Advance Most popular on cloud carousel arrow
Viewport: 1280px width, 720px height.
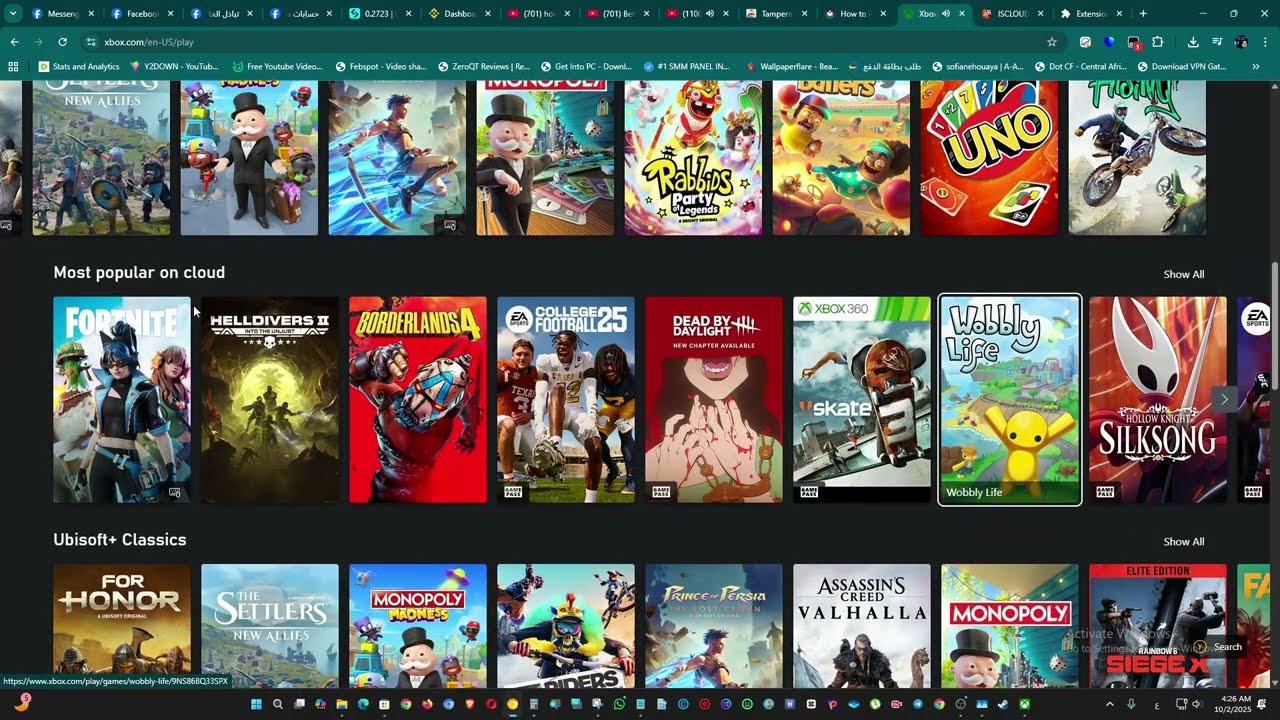(1224, 399)
